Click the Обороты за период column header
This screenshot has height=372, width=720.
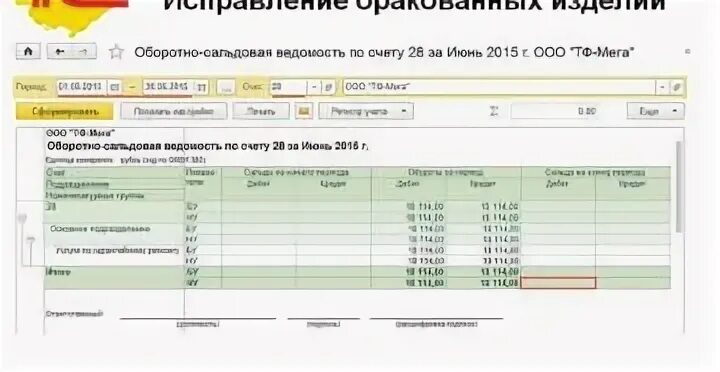[446, 172]
